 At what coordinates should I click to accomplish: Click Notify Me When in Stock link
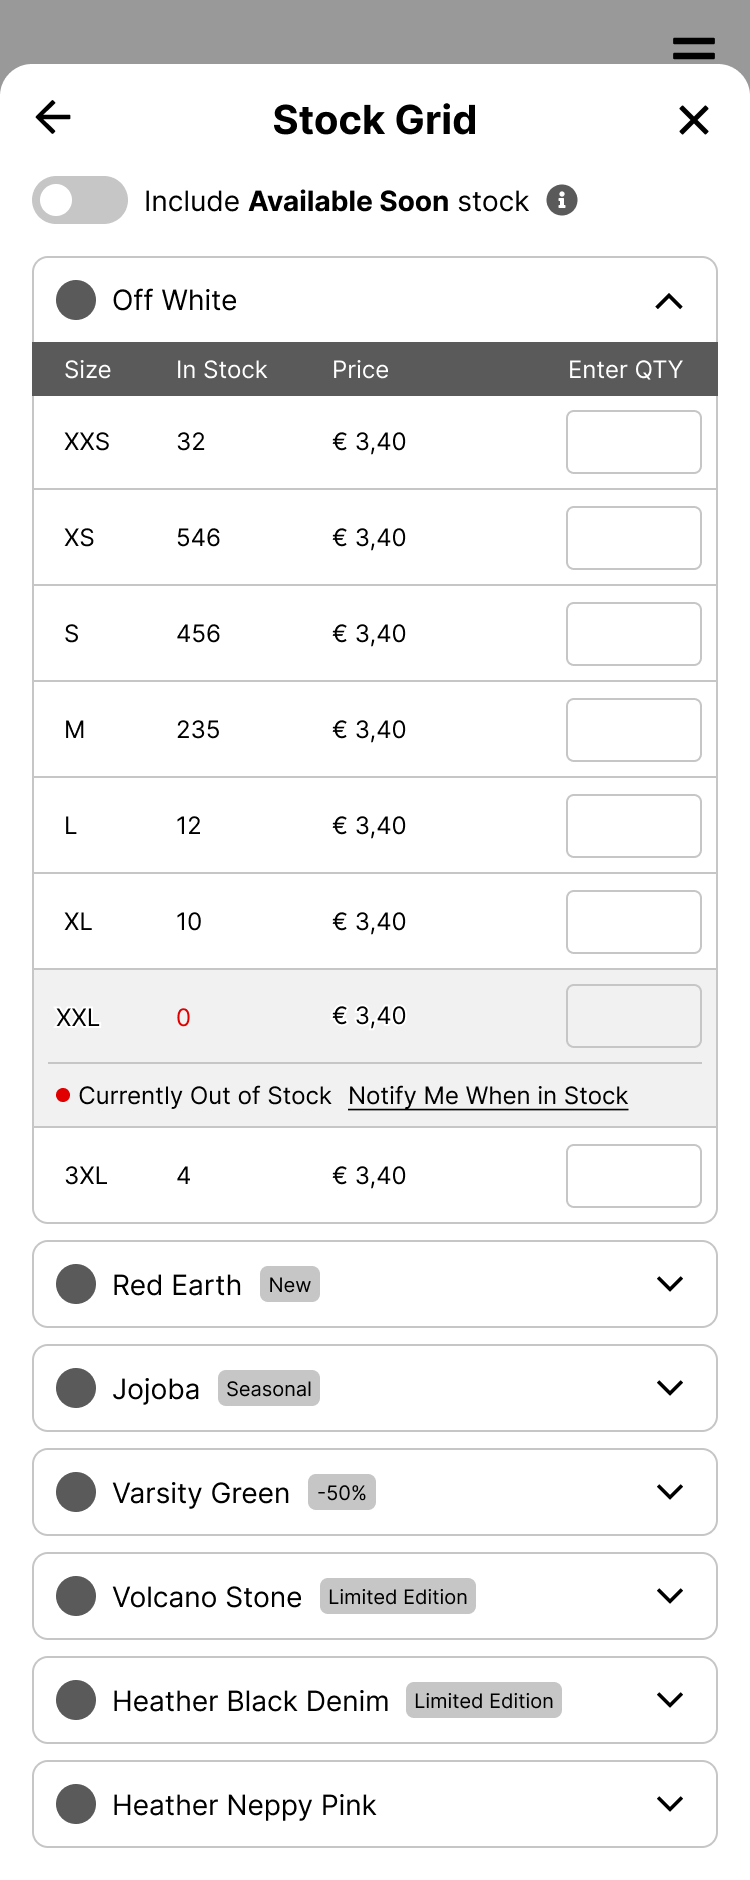coord(488,1096)
